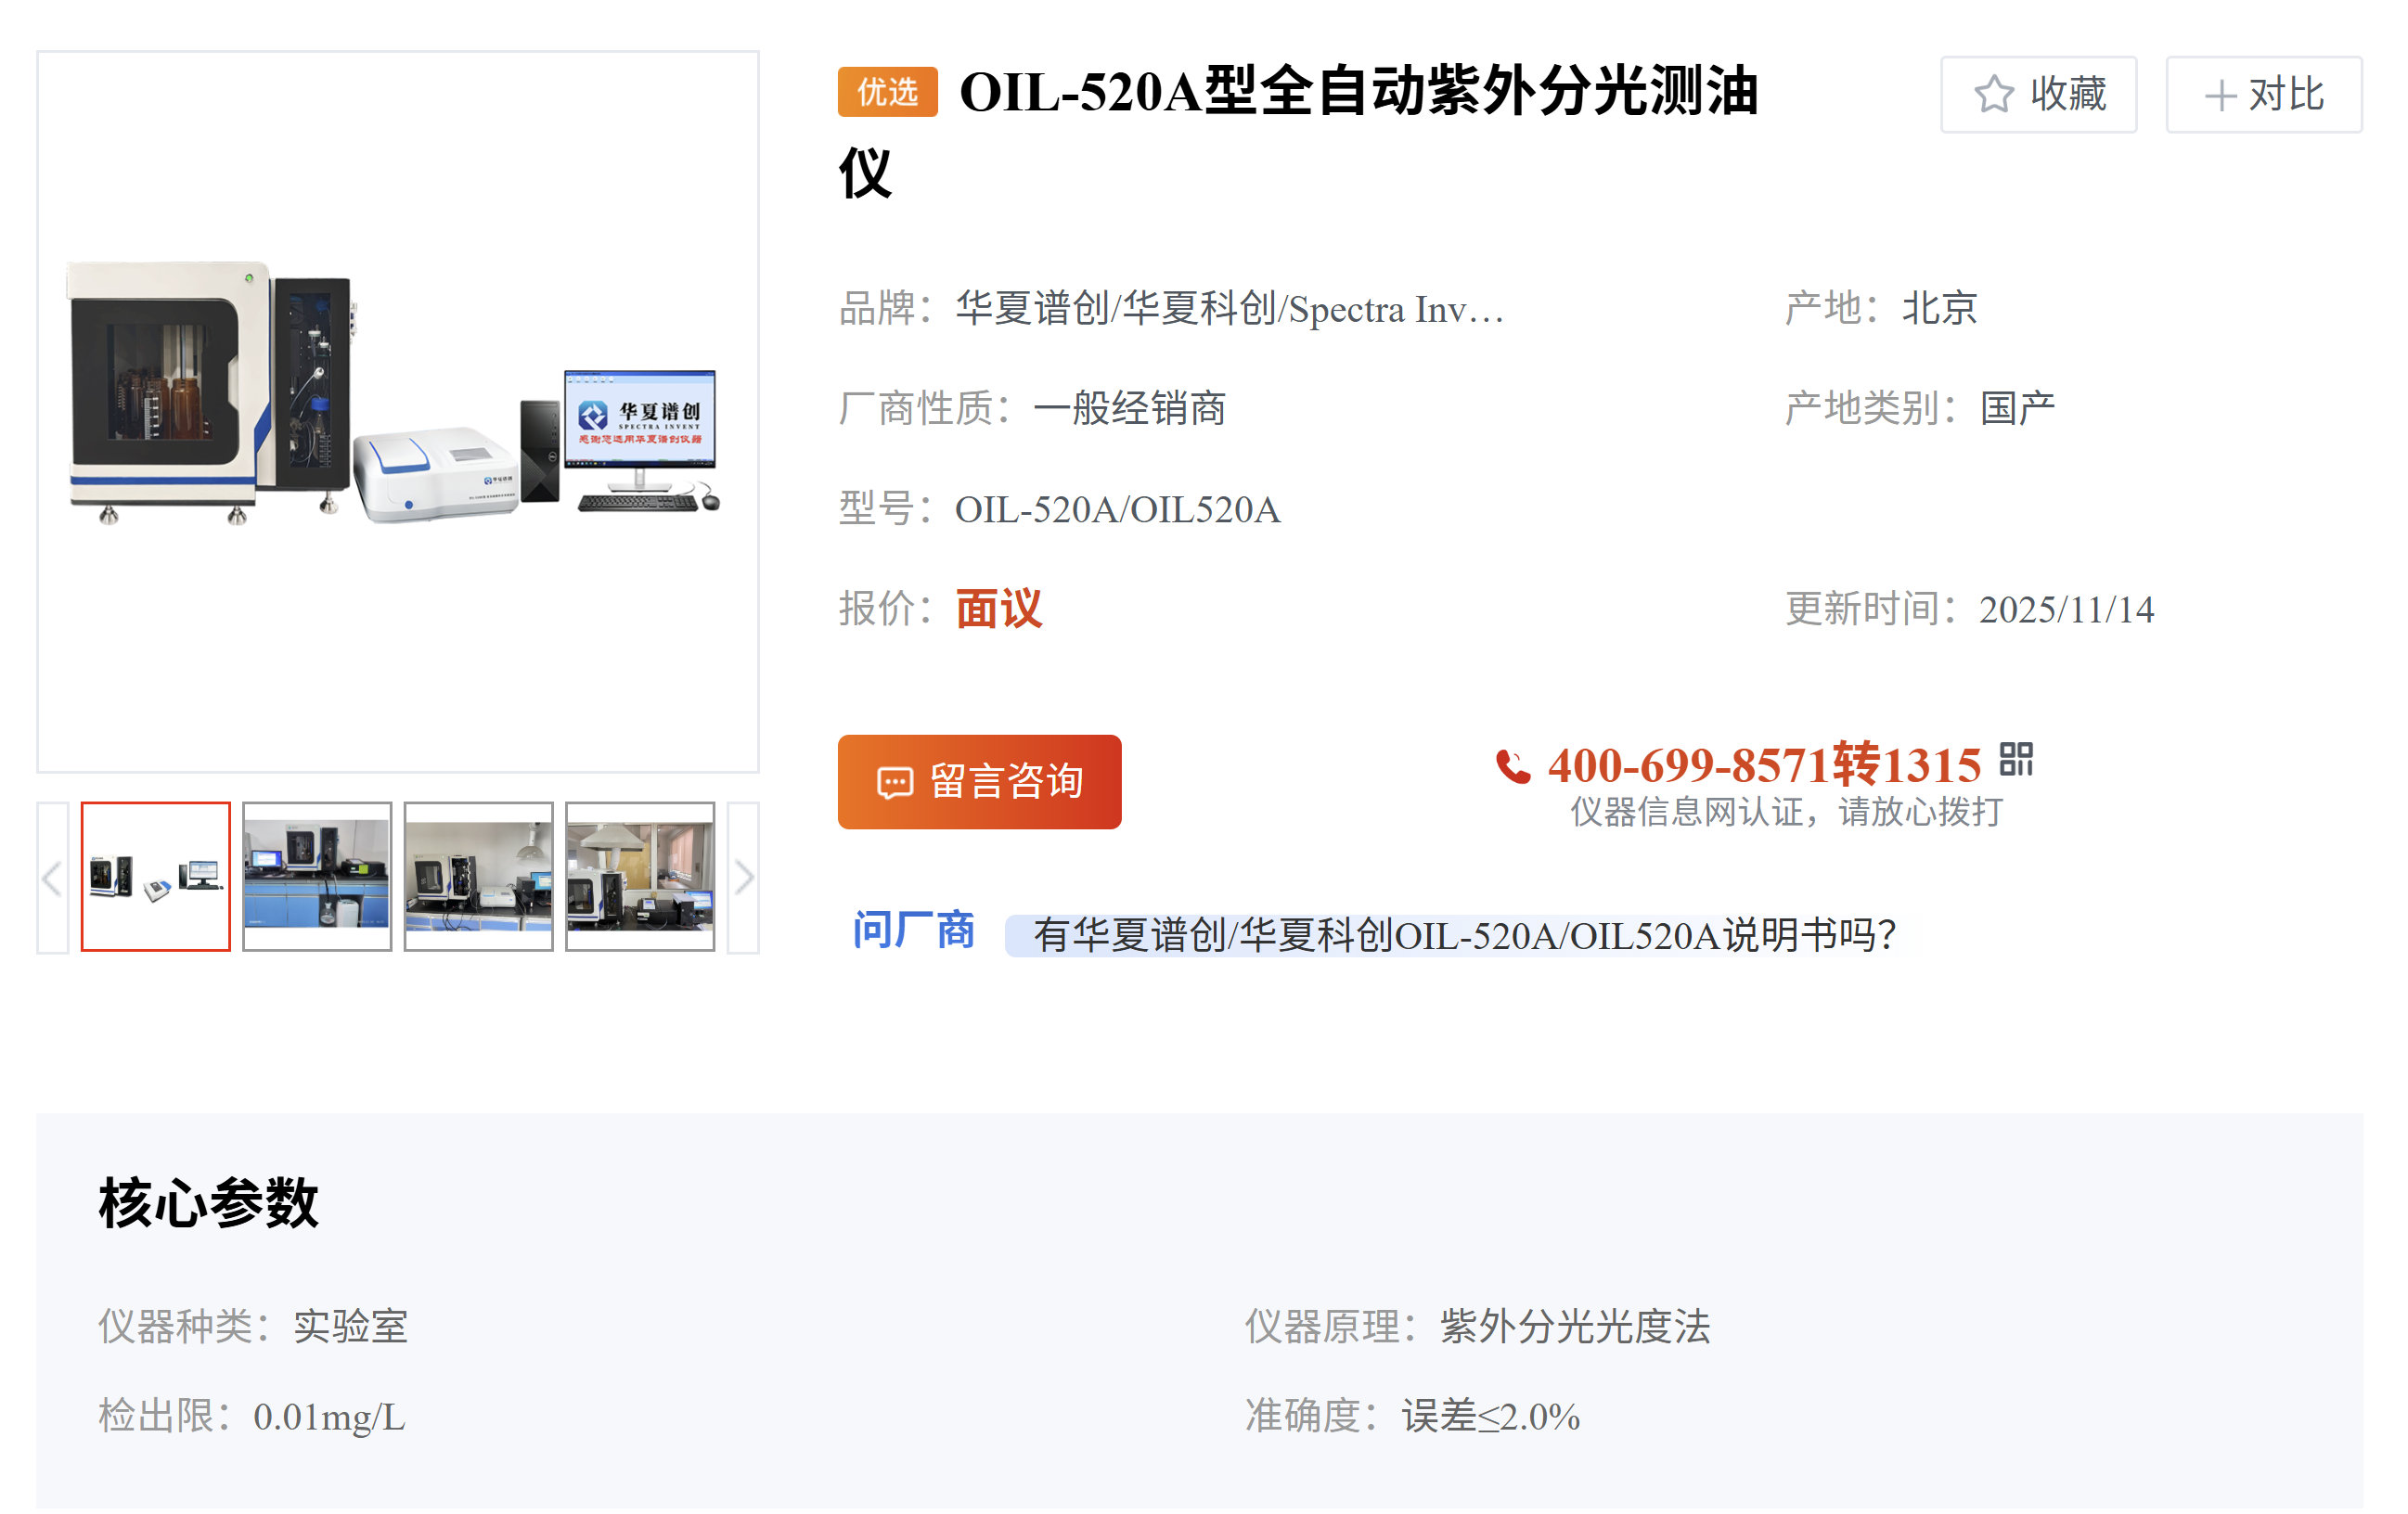Select the fourth thumbnail with fume hood
Image resolution: width=2408 pixels, height=1514 pixels.
coord(640,877)
